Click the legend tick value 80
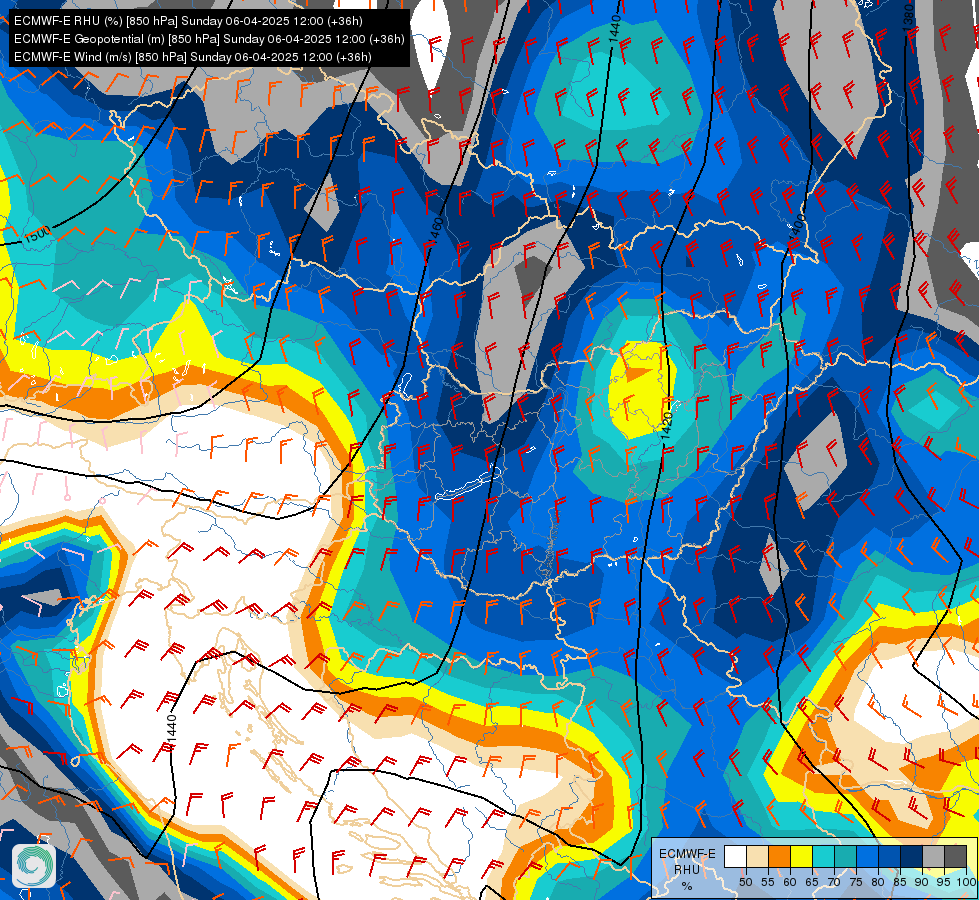Screen dimensions: 979x900 (878, 882)
